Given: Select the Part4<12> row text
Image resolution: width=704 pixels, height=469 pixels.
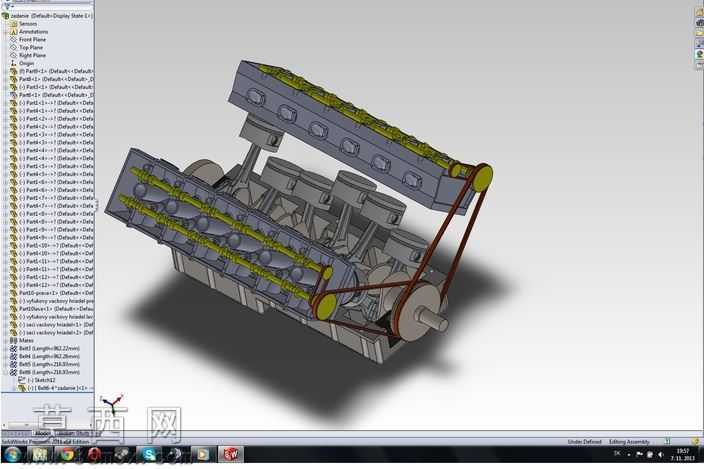Looking at the screenshot, I should (x=56, y=285).
